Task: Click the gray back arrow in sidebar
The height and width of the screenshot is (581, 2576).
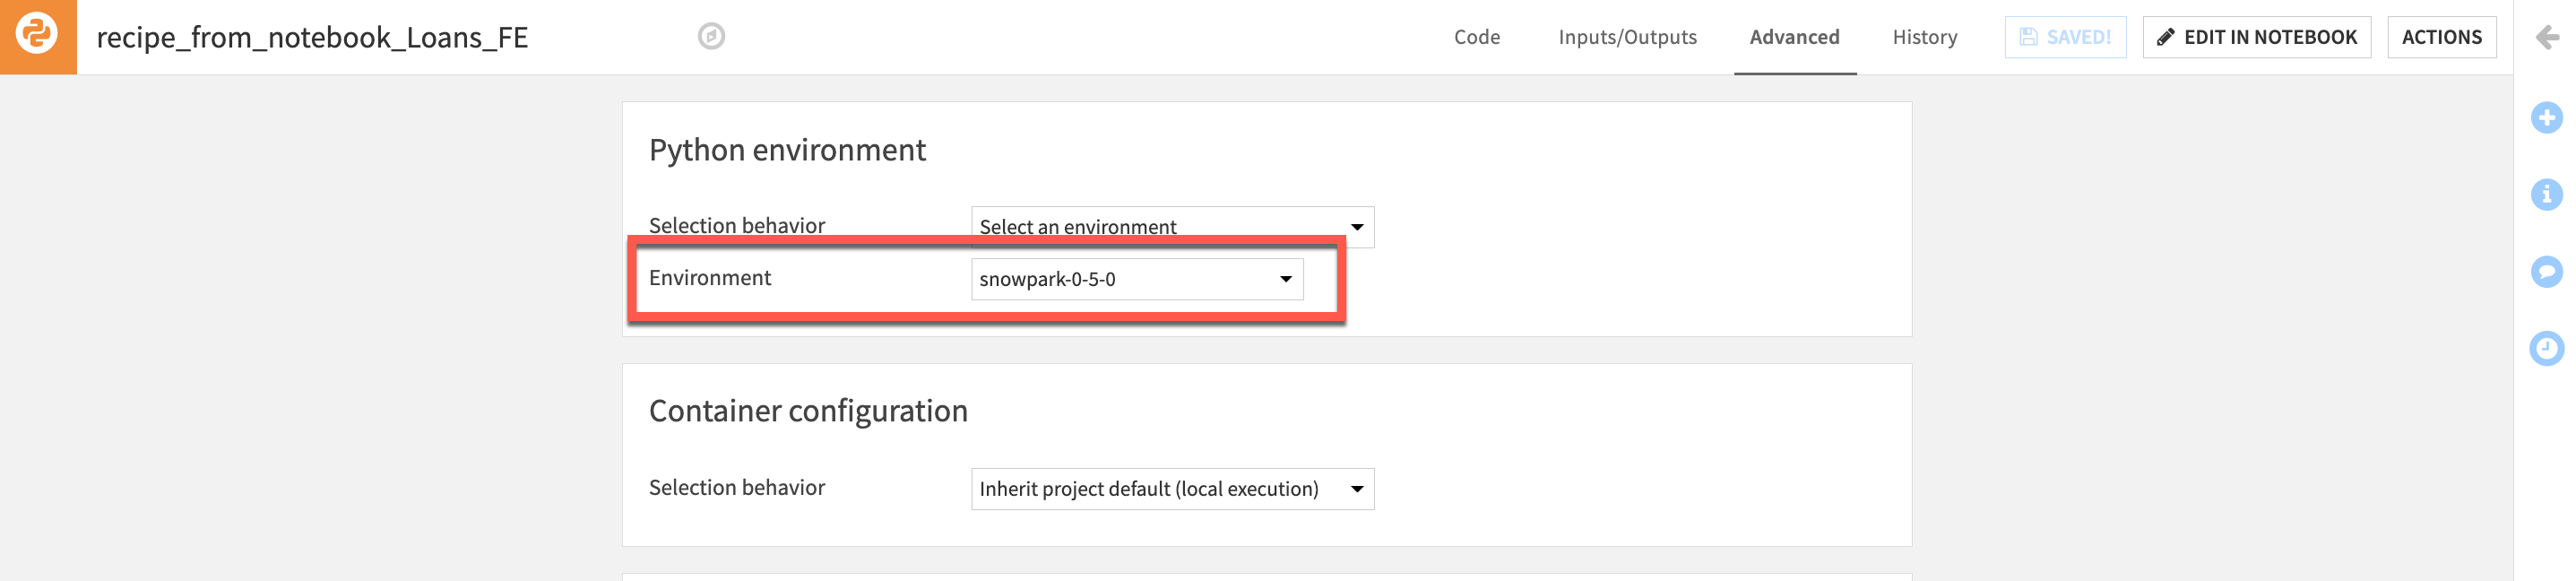Action: tap(2546, 38)
